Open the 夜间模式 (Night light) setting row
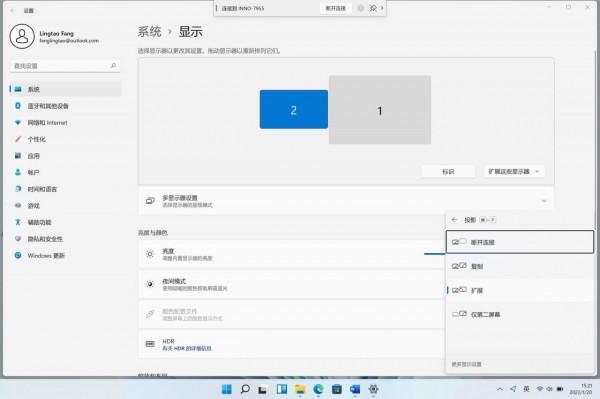Viewport: 600px width, 399px height. pyautogui.click(x=292, y=284)
